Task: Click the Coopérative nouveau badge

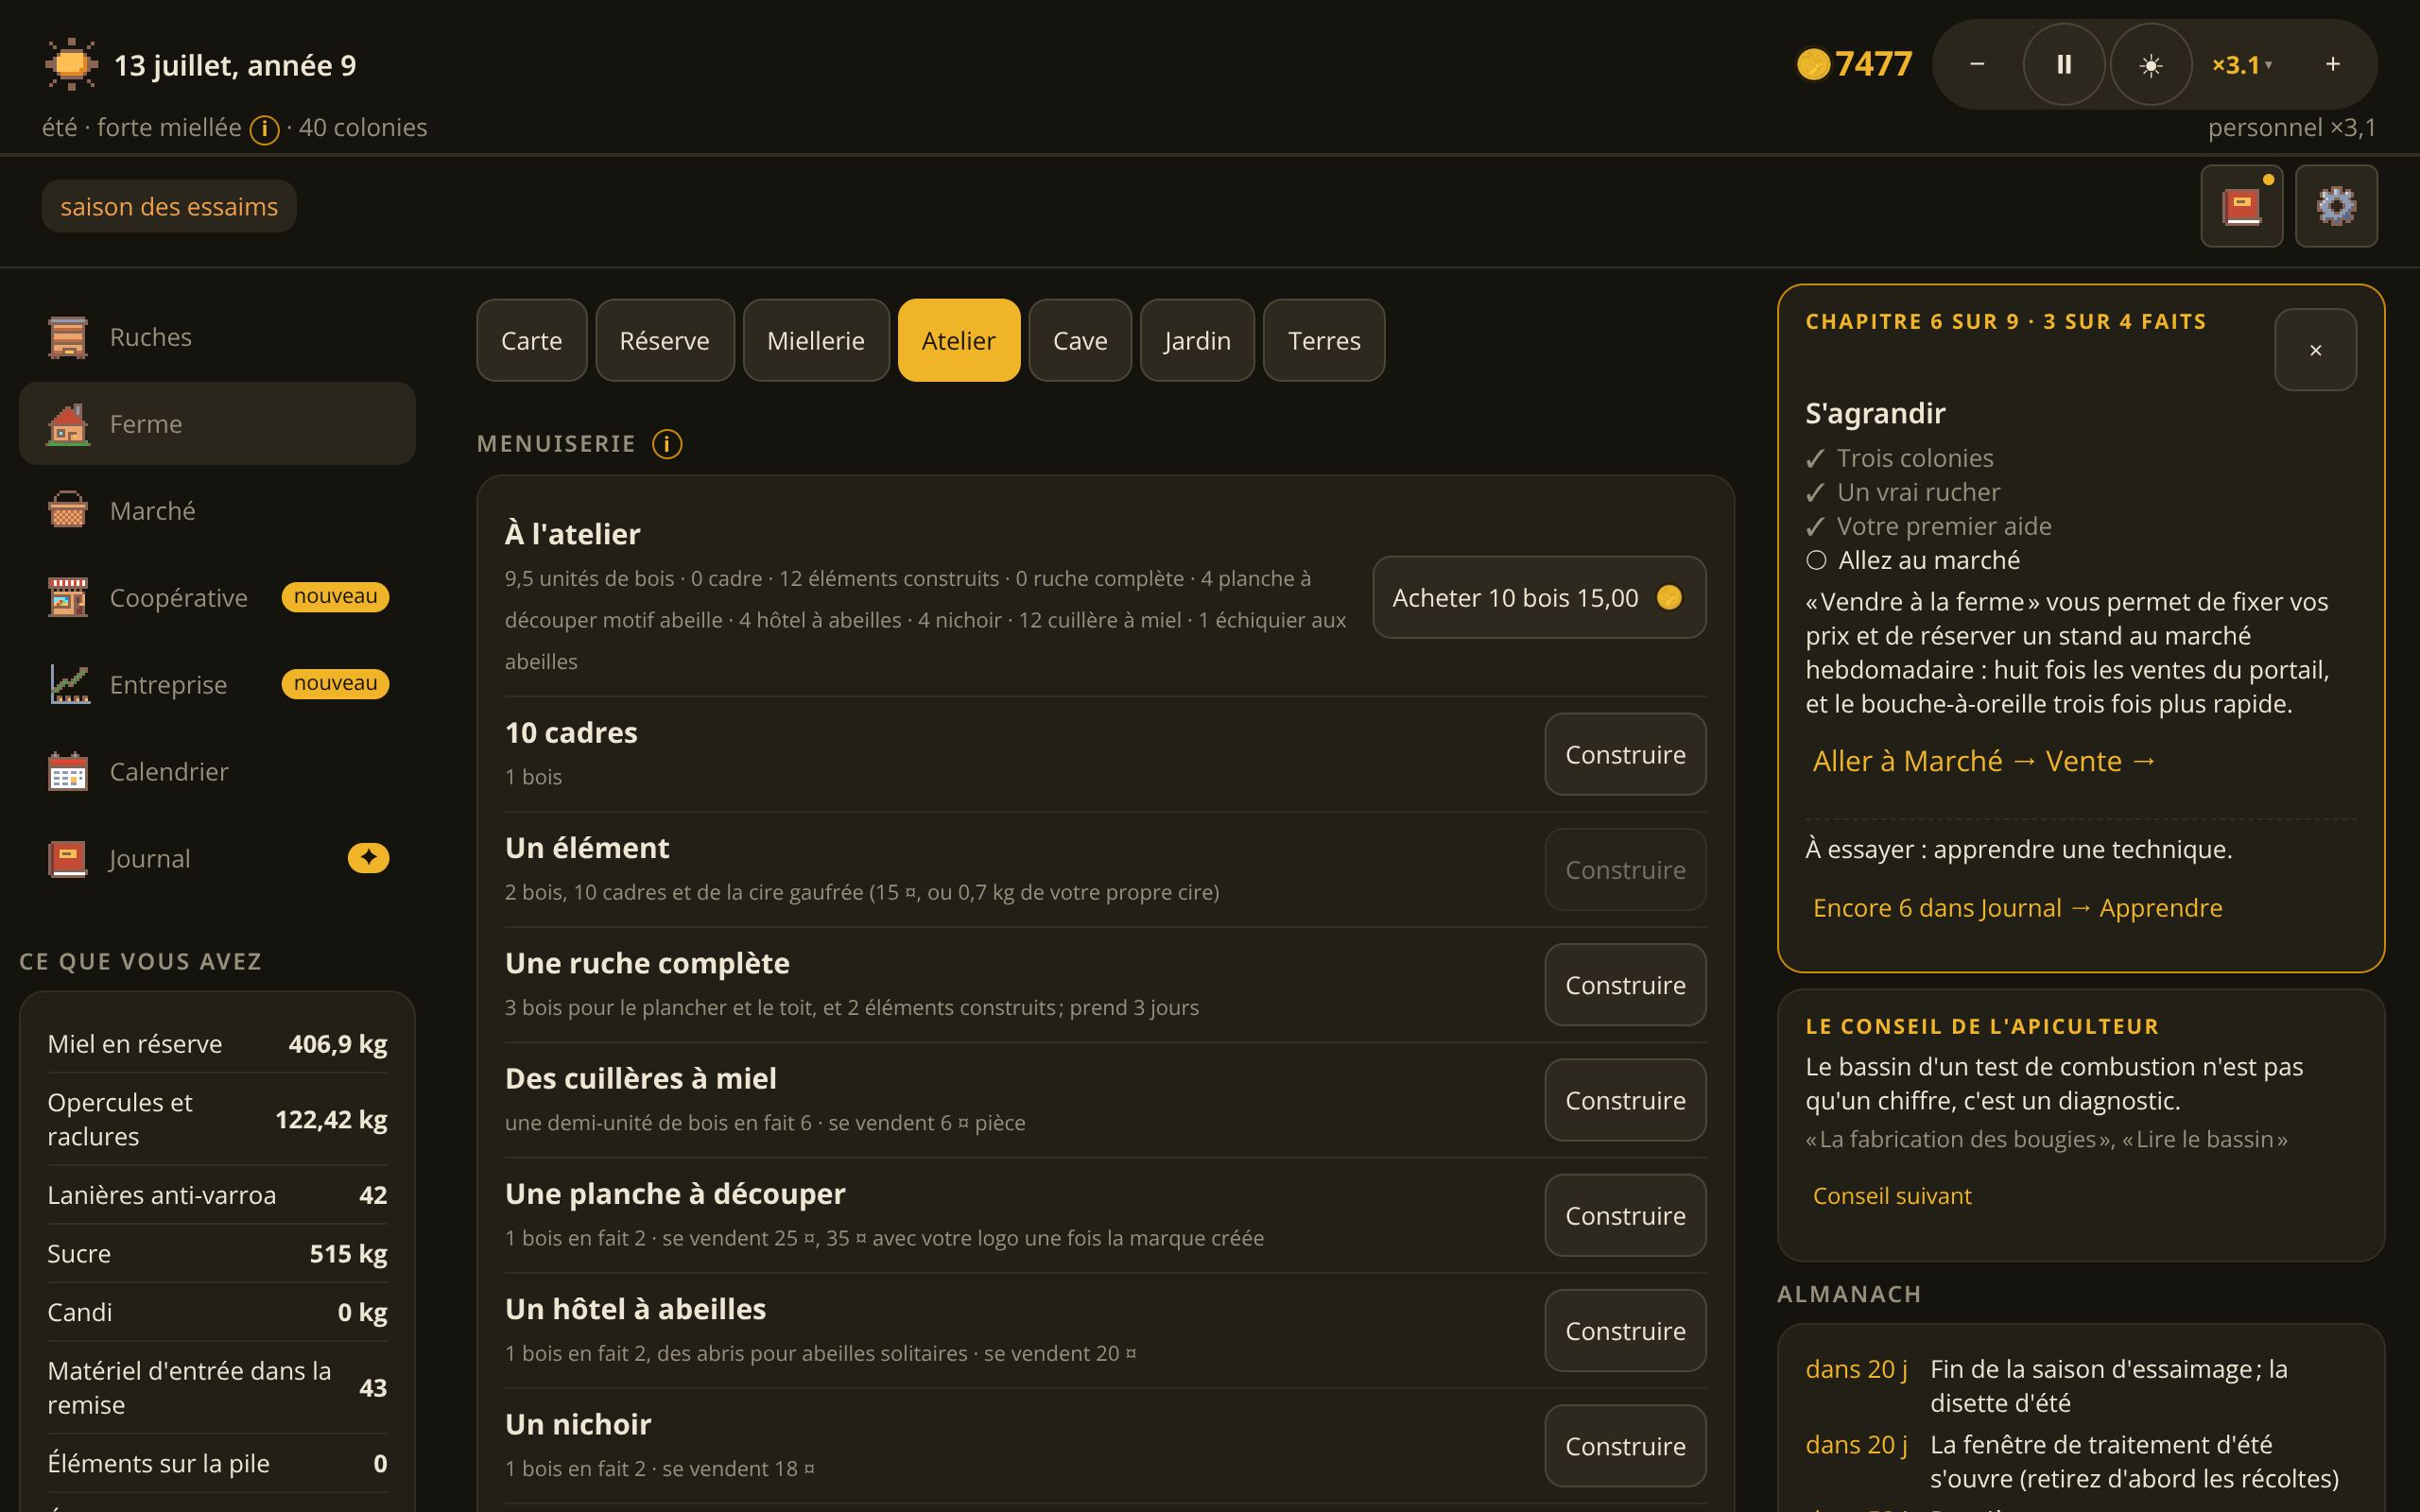Action: tap(335, 597)
